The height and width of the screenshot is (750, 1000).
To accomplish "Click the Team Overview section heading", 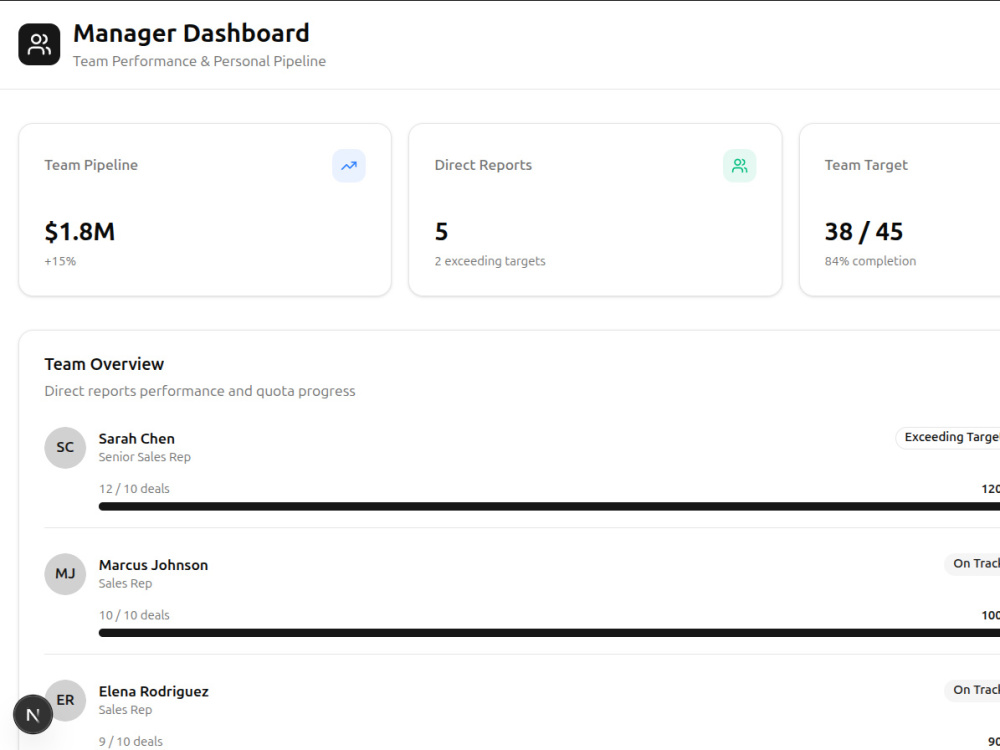I will point(104,364).
